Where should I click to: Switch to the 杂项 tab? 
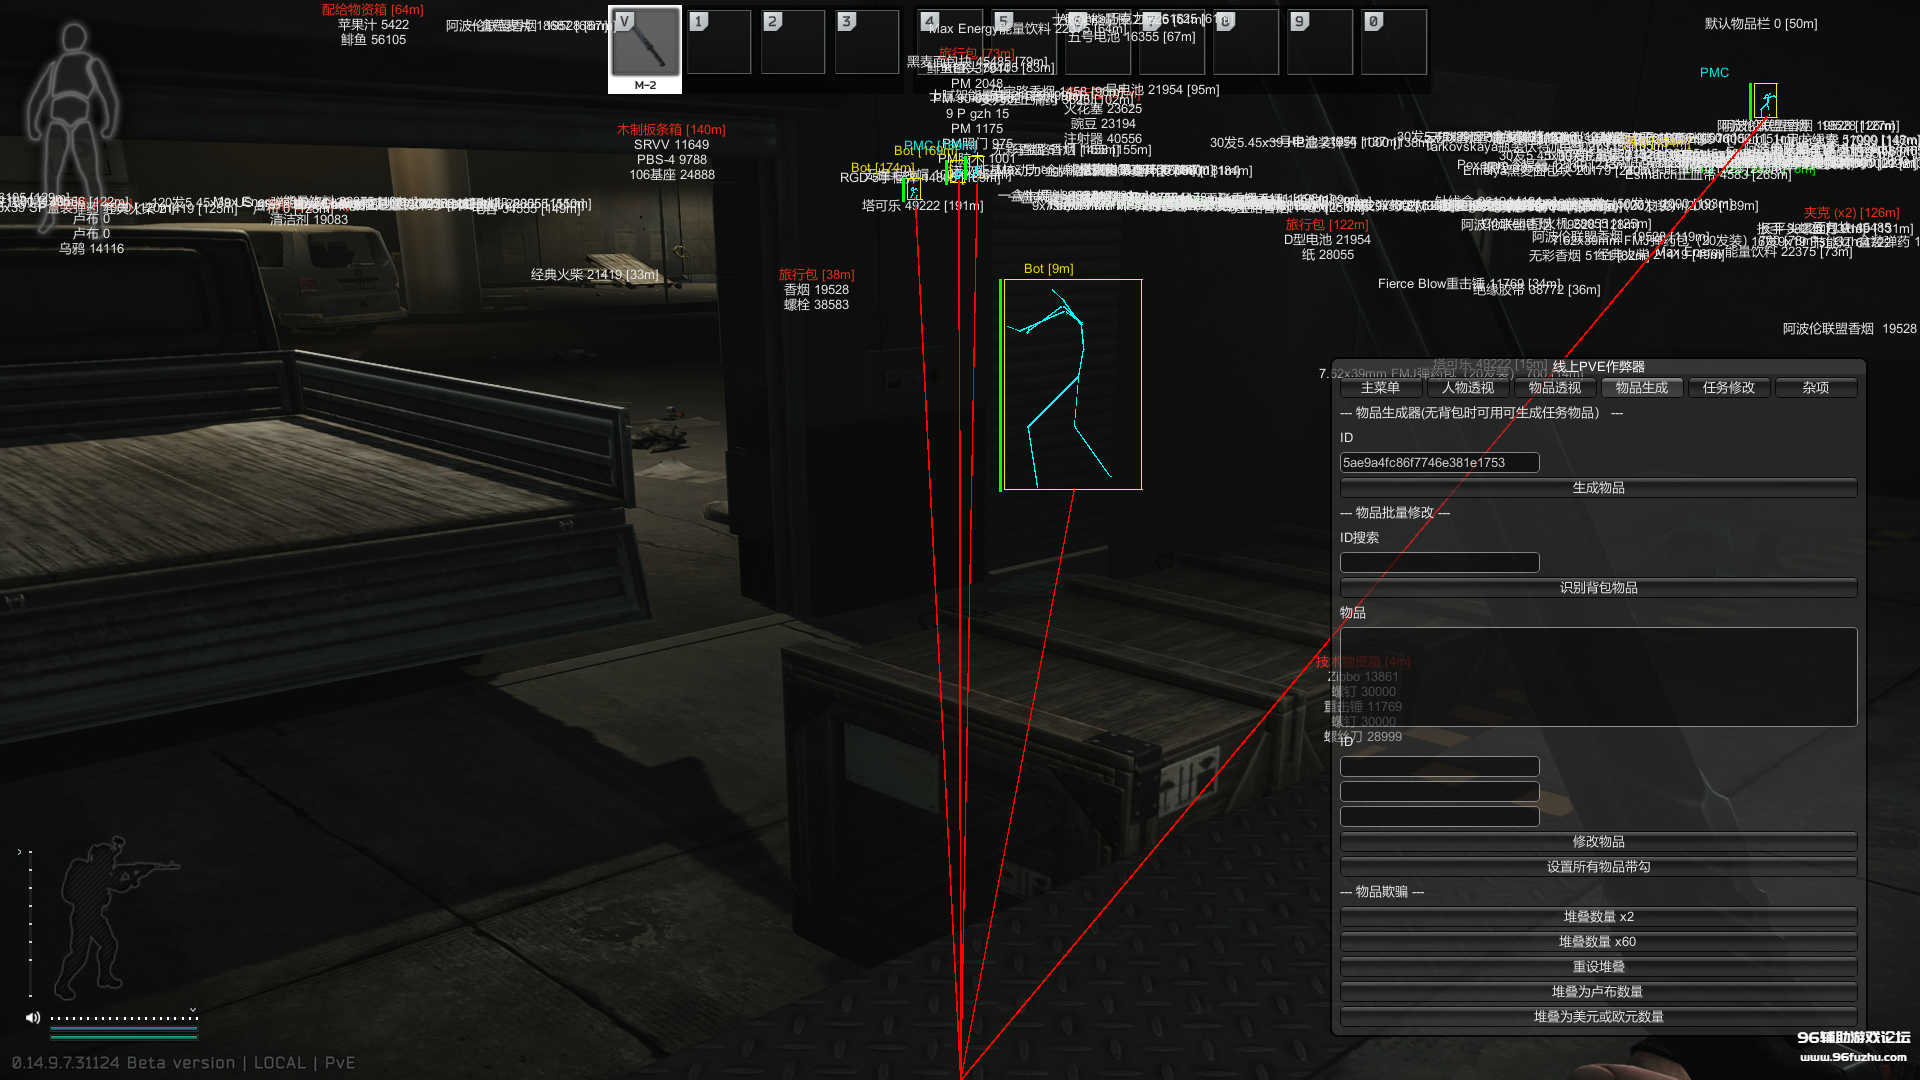coord(1815,388)
